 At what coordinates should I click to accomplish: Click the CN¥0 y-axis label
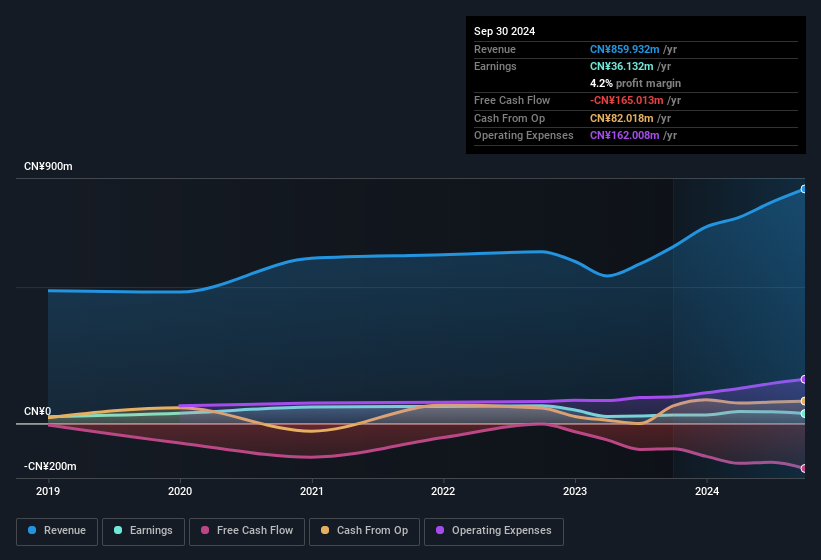tap(38, 411)
